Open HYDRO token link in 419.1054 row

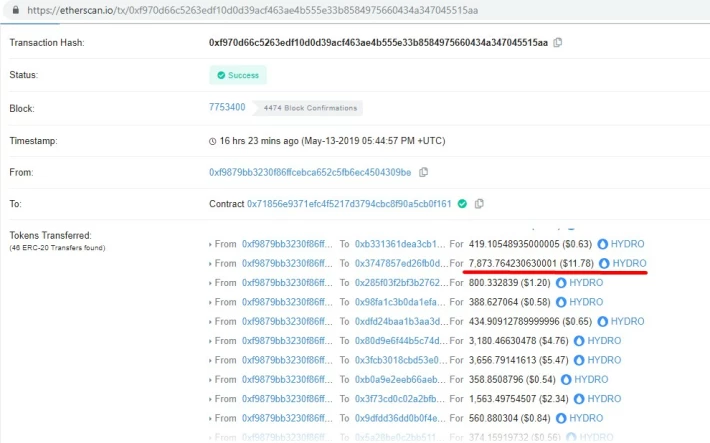pyautogui.click(x=628, y=244)
